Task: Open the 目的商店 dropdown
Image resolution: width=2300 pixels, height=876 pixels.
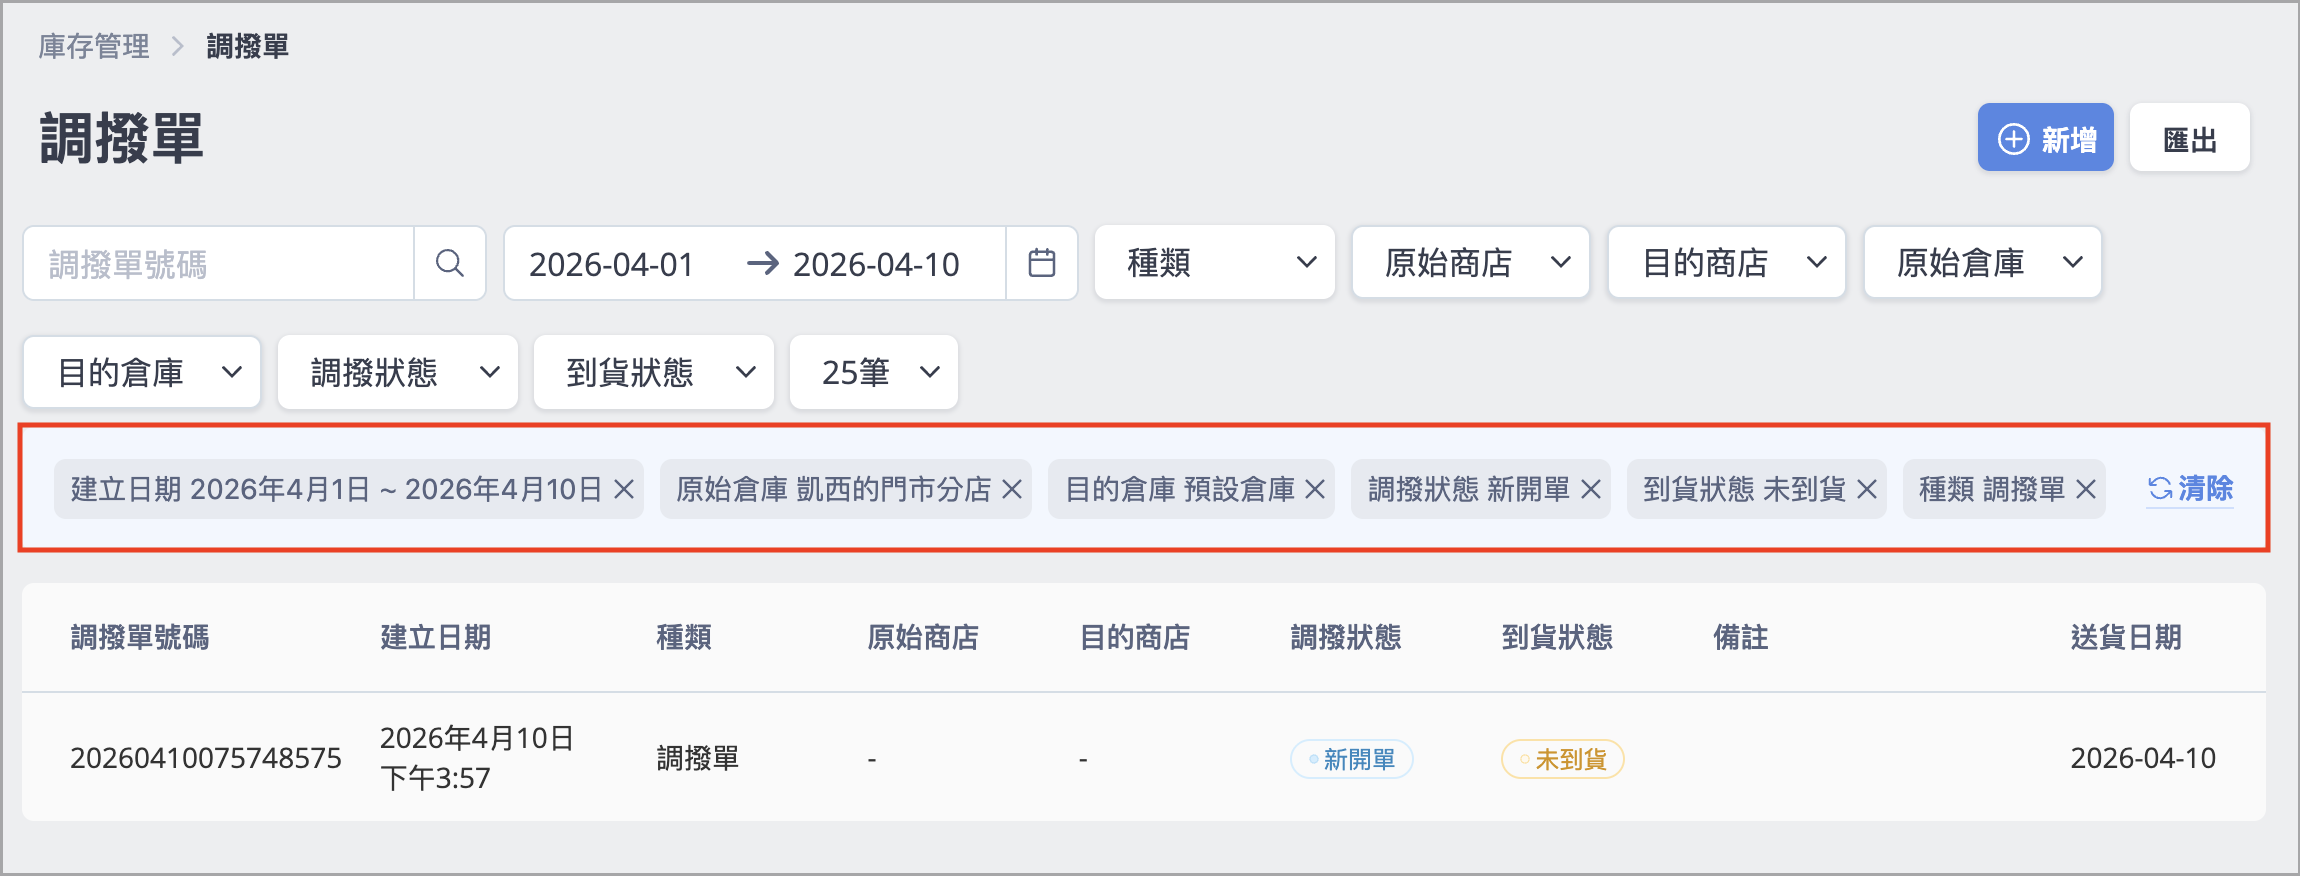Action: point(1726,263)
